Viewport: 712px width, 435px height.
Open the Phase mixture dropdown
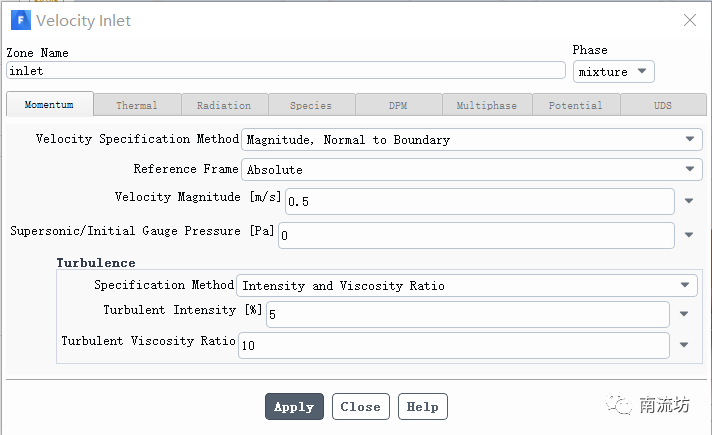click(614, 72)
